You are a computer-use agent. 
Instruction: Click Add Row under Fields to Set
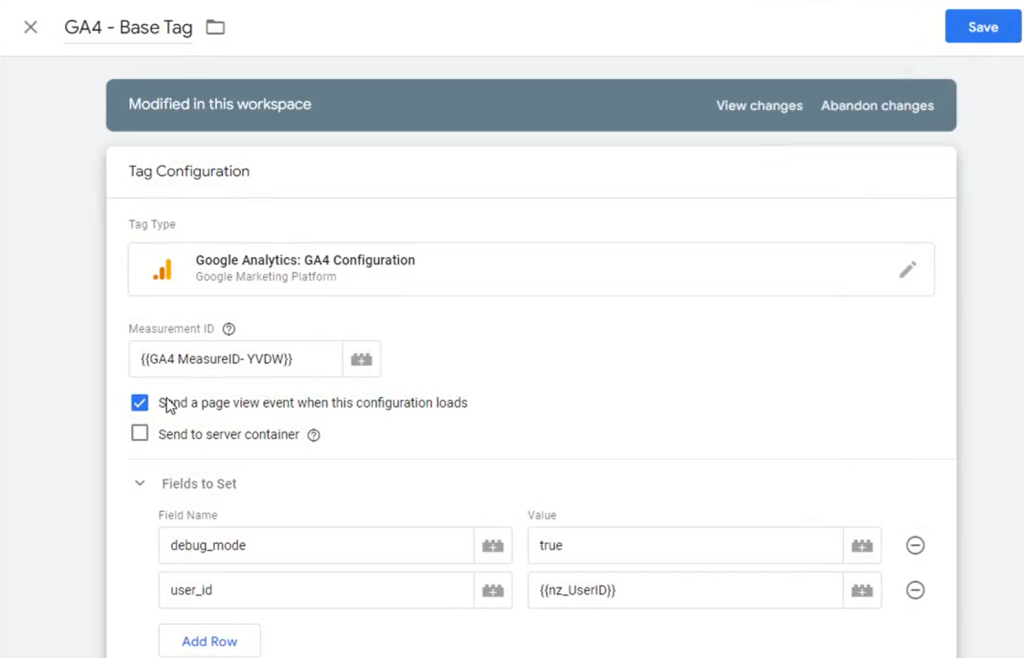[x=209, y=640]
